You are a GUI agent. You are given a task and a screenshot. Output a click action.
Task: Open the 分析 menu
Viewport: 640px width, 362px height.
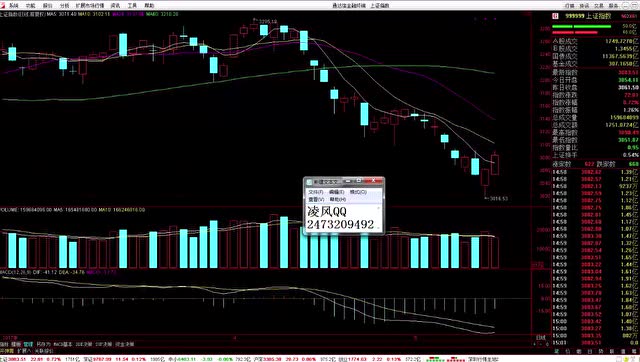[64, 5]
